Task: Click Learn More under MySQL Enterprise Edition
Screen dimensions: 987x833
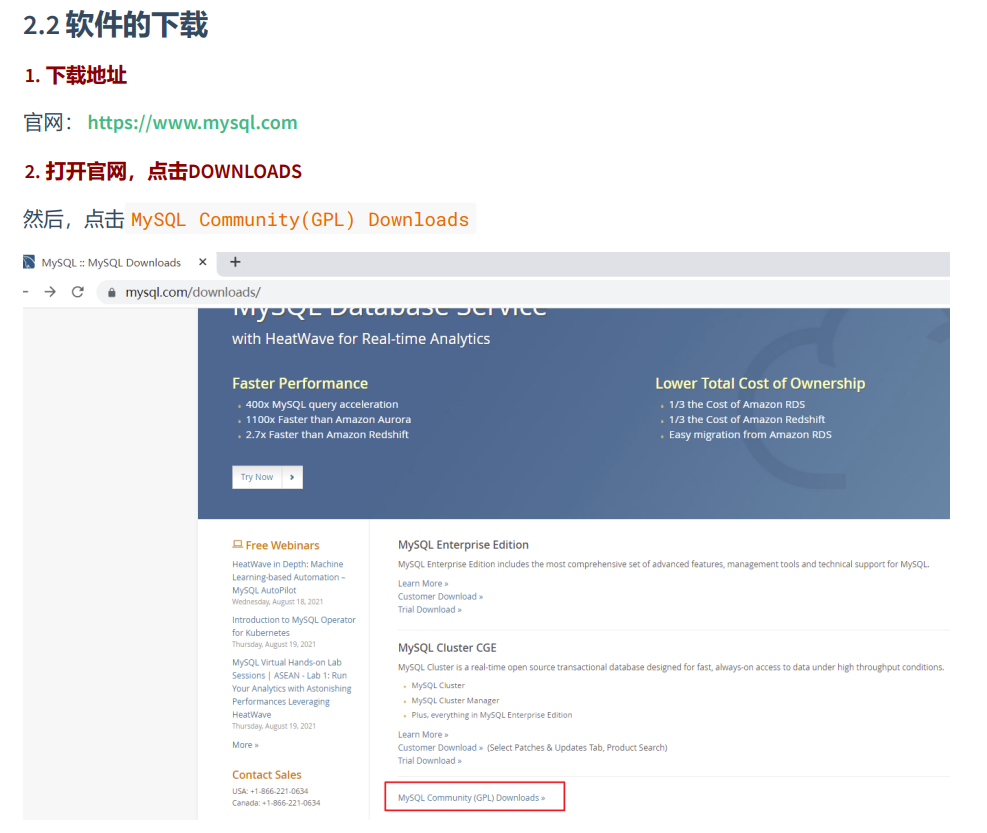Action: [x=423, y=584]
